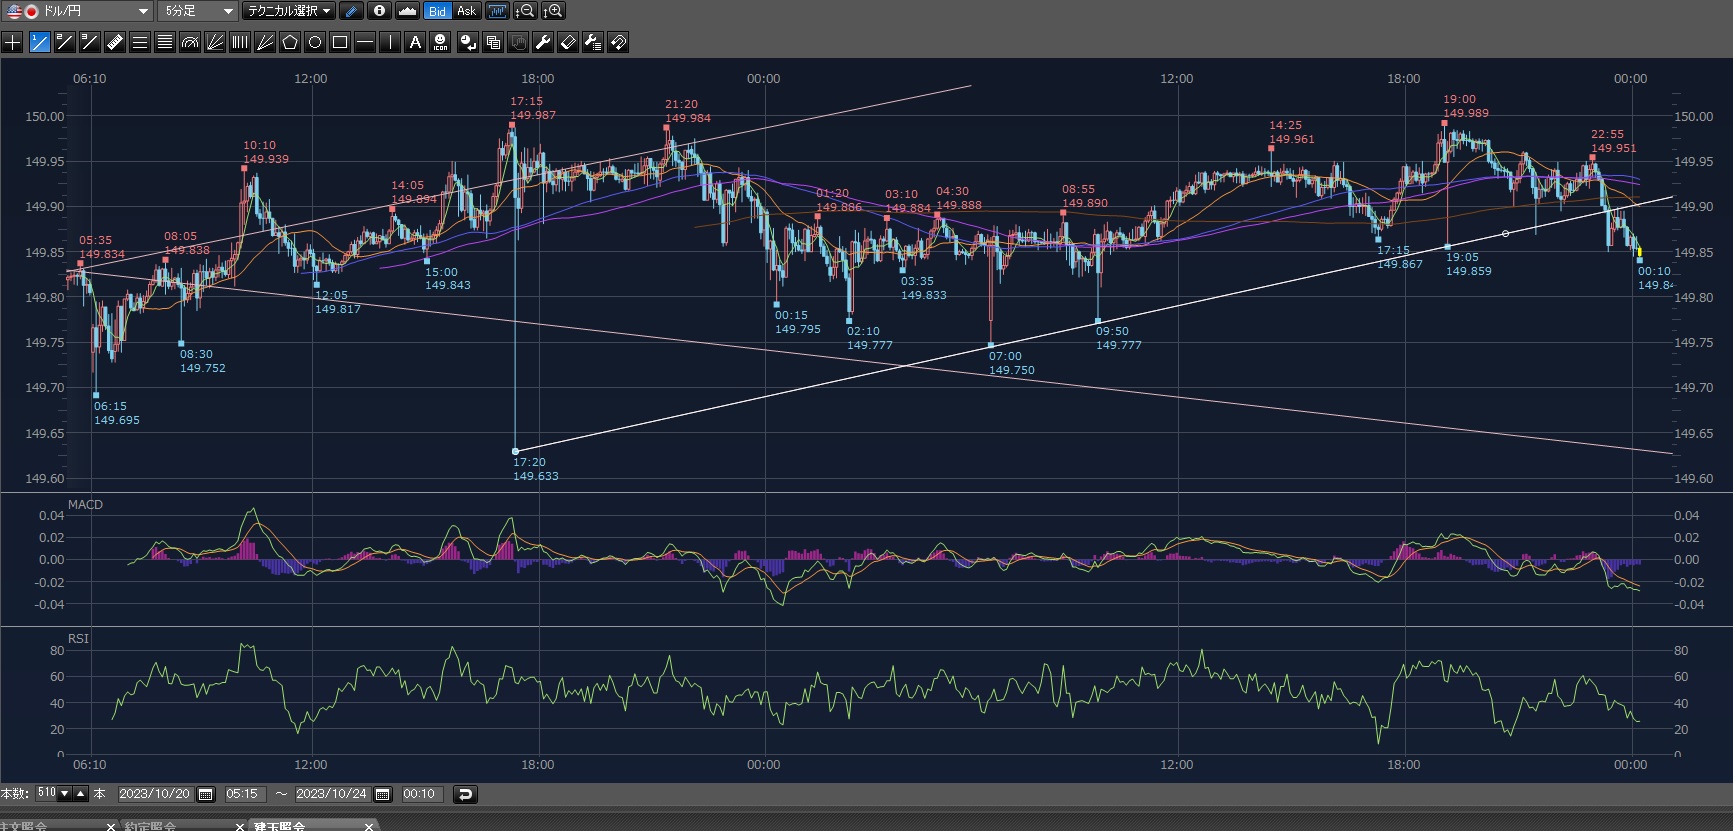Click the zoom in magnifier icon
The image size is (1733, 831).
553,11
